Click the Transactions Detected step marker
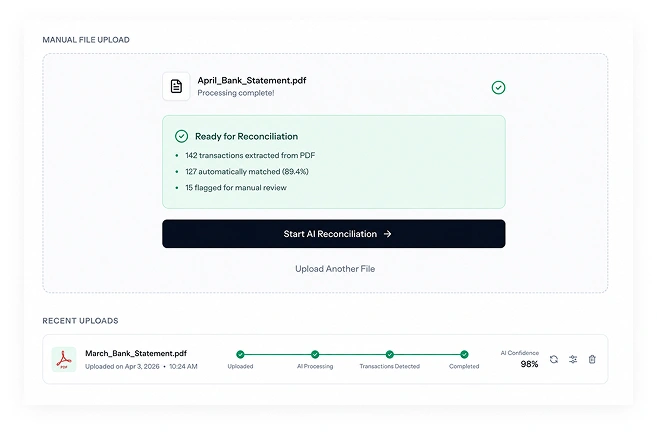This screenshot has width=657, height=433. pos(390,354)
